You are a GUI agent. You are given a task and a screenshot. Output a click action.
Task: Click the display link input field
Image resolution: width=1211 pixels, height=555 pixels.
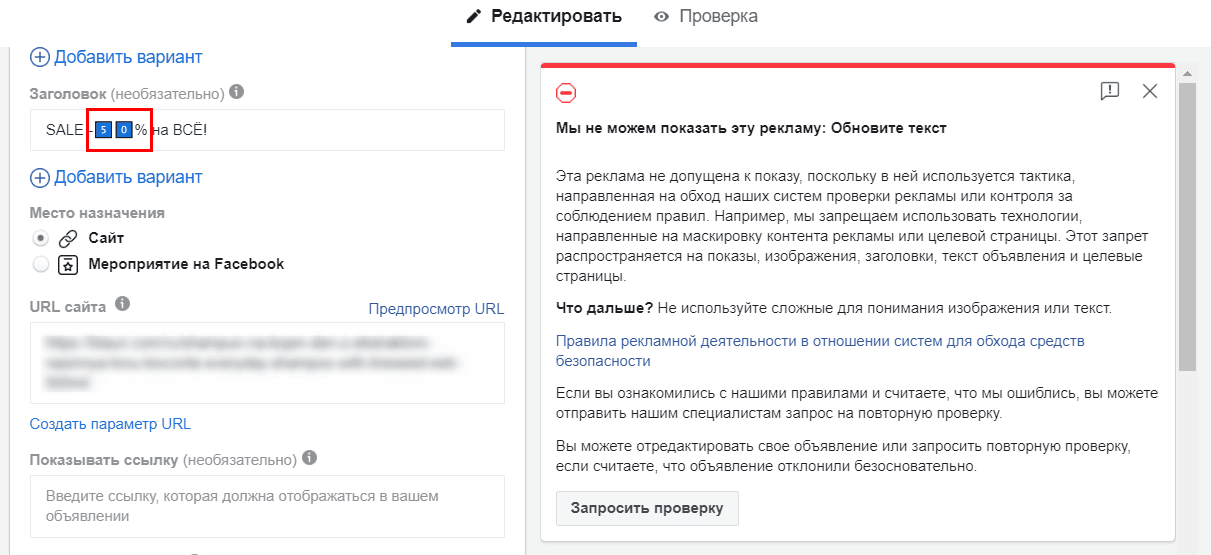click(x=267, y=506)
